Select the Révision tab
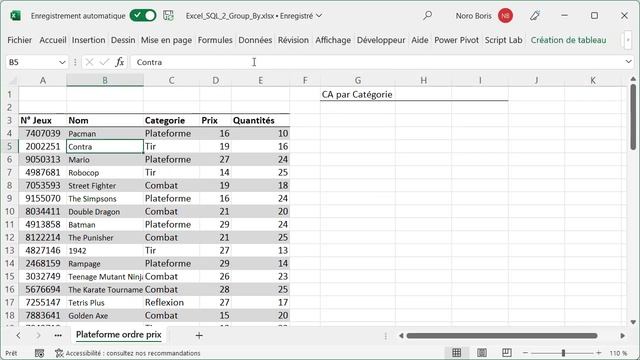640x360 pixels. click(293, 40)
